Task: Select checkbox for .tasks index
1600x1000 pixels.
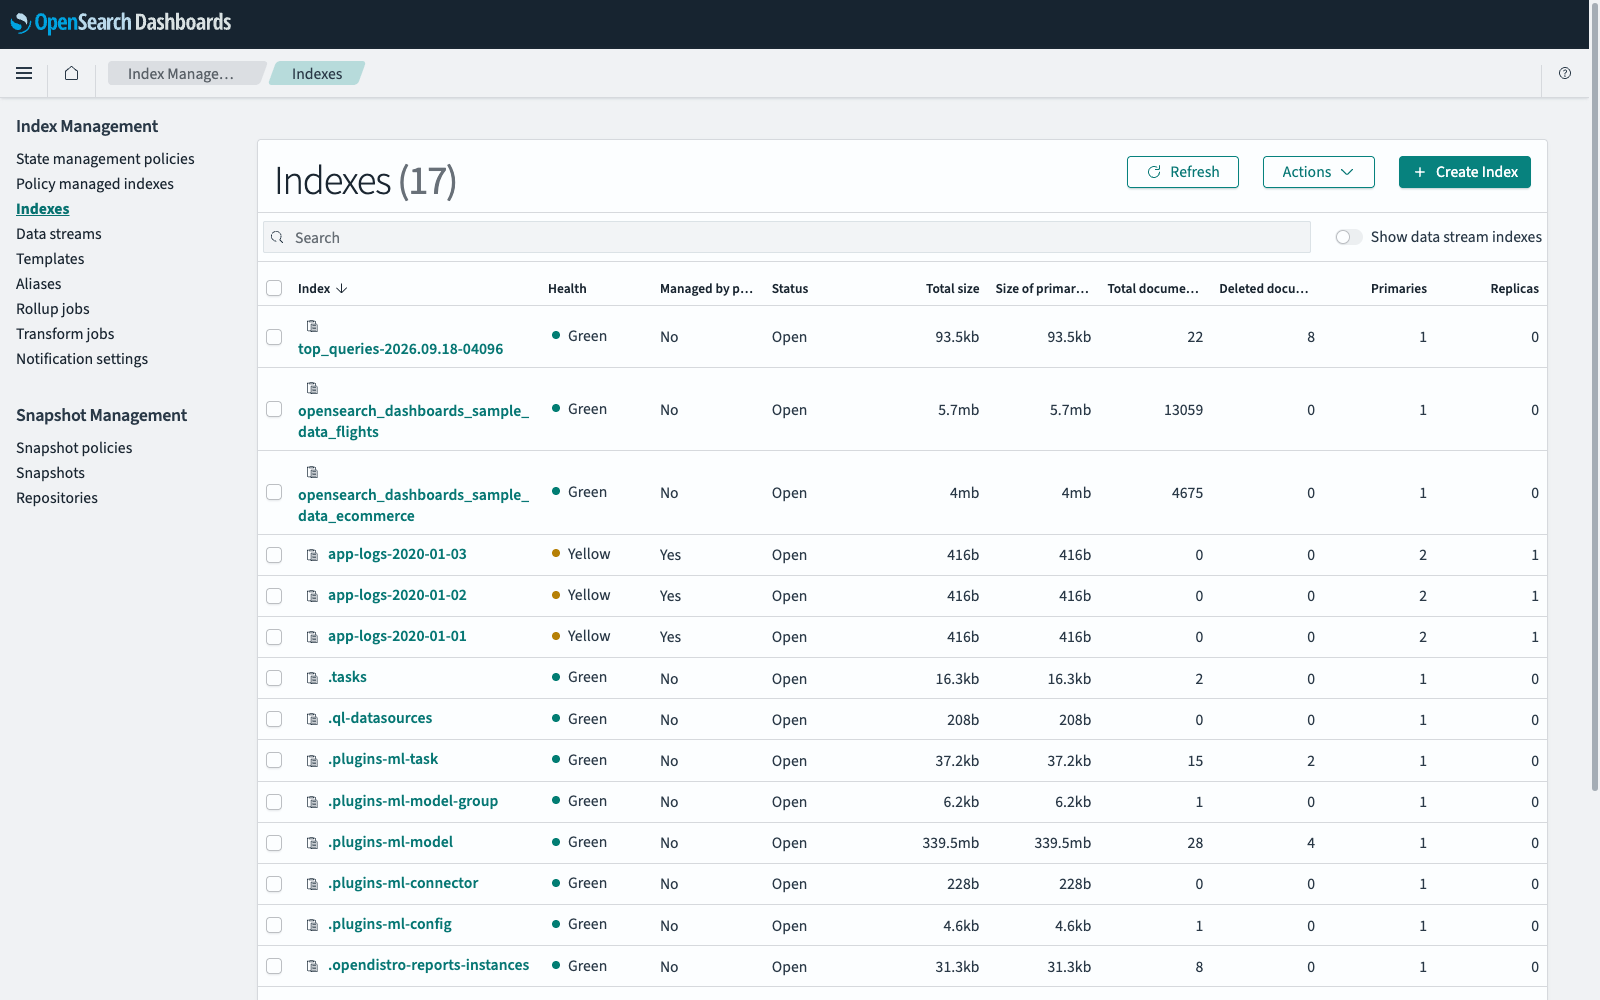Action: [274, 678]
